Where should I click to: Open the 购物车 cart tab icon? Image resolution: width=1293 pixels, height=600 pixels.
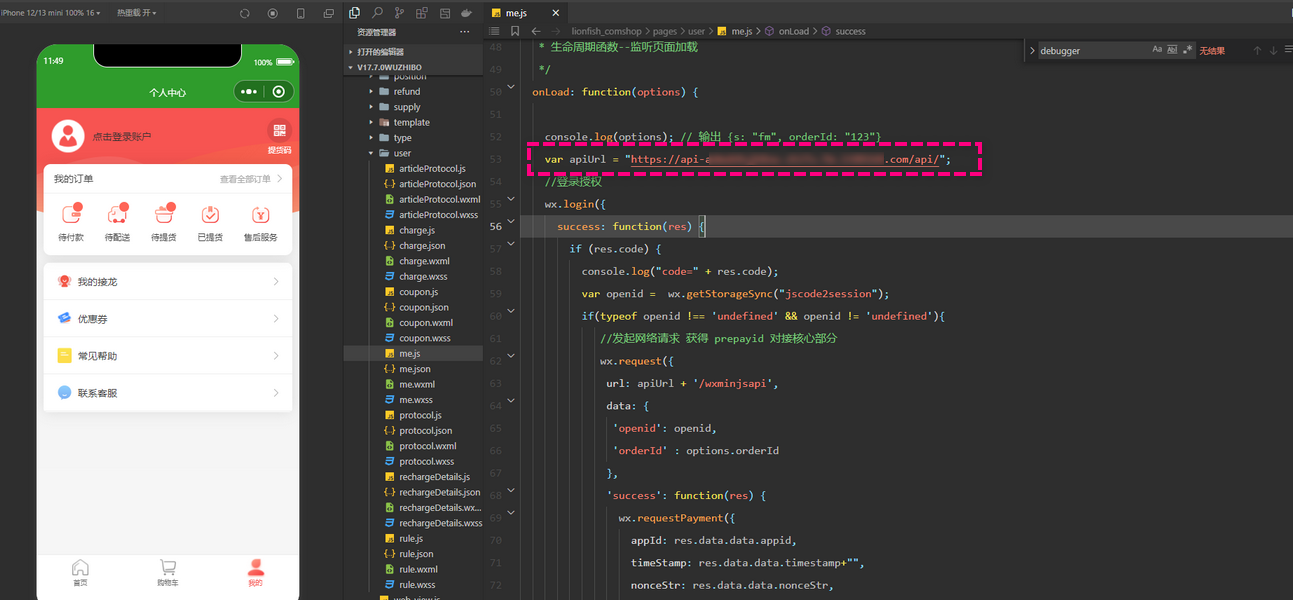[167, 568]
